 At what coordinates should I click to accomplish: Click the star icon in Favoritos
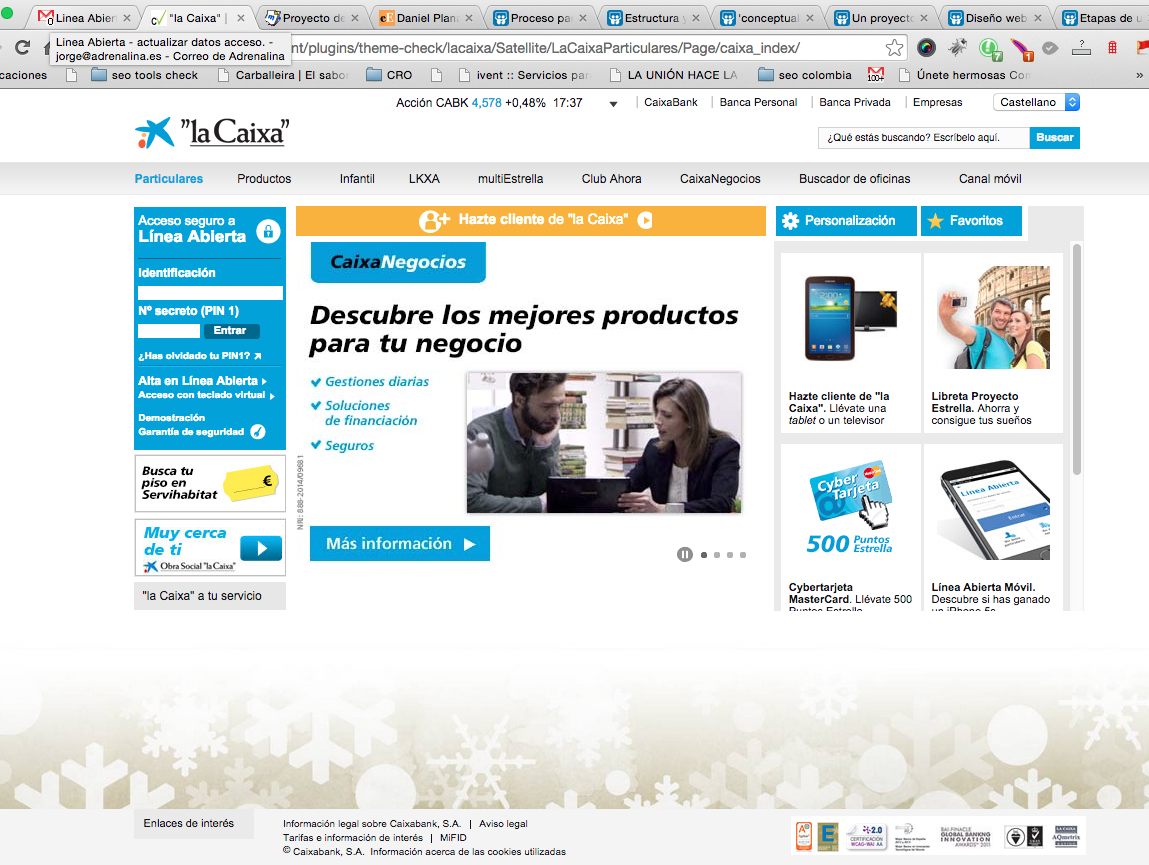[935, 221]
